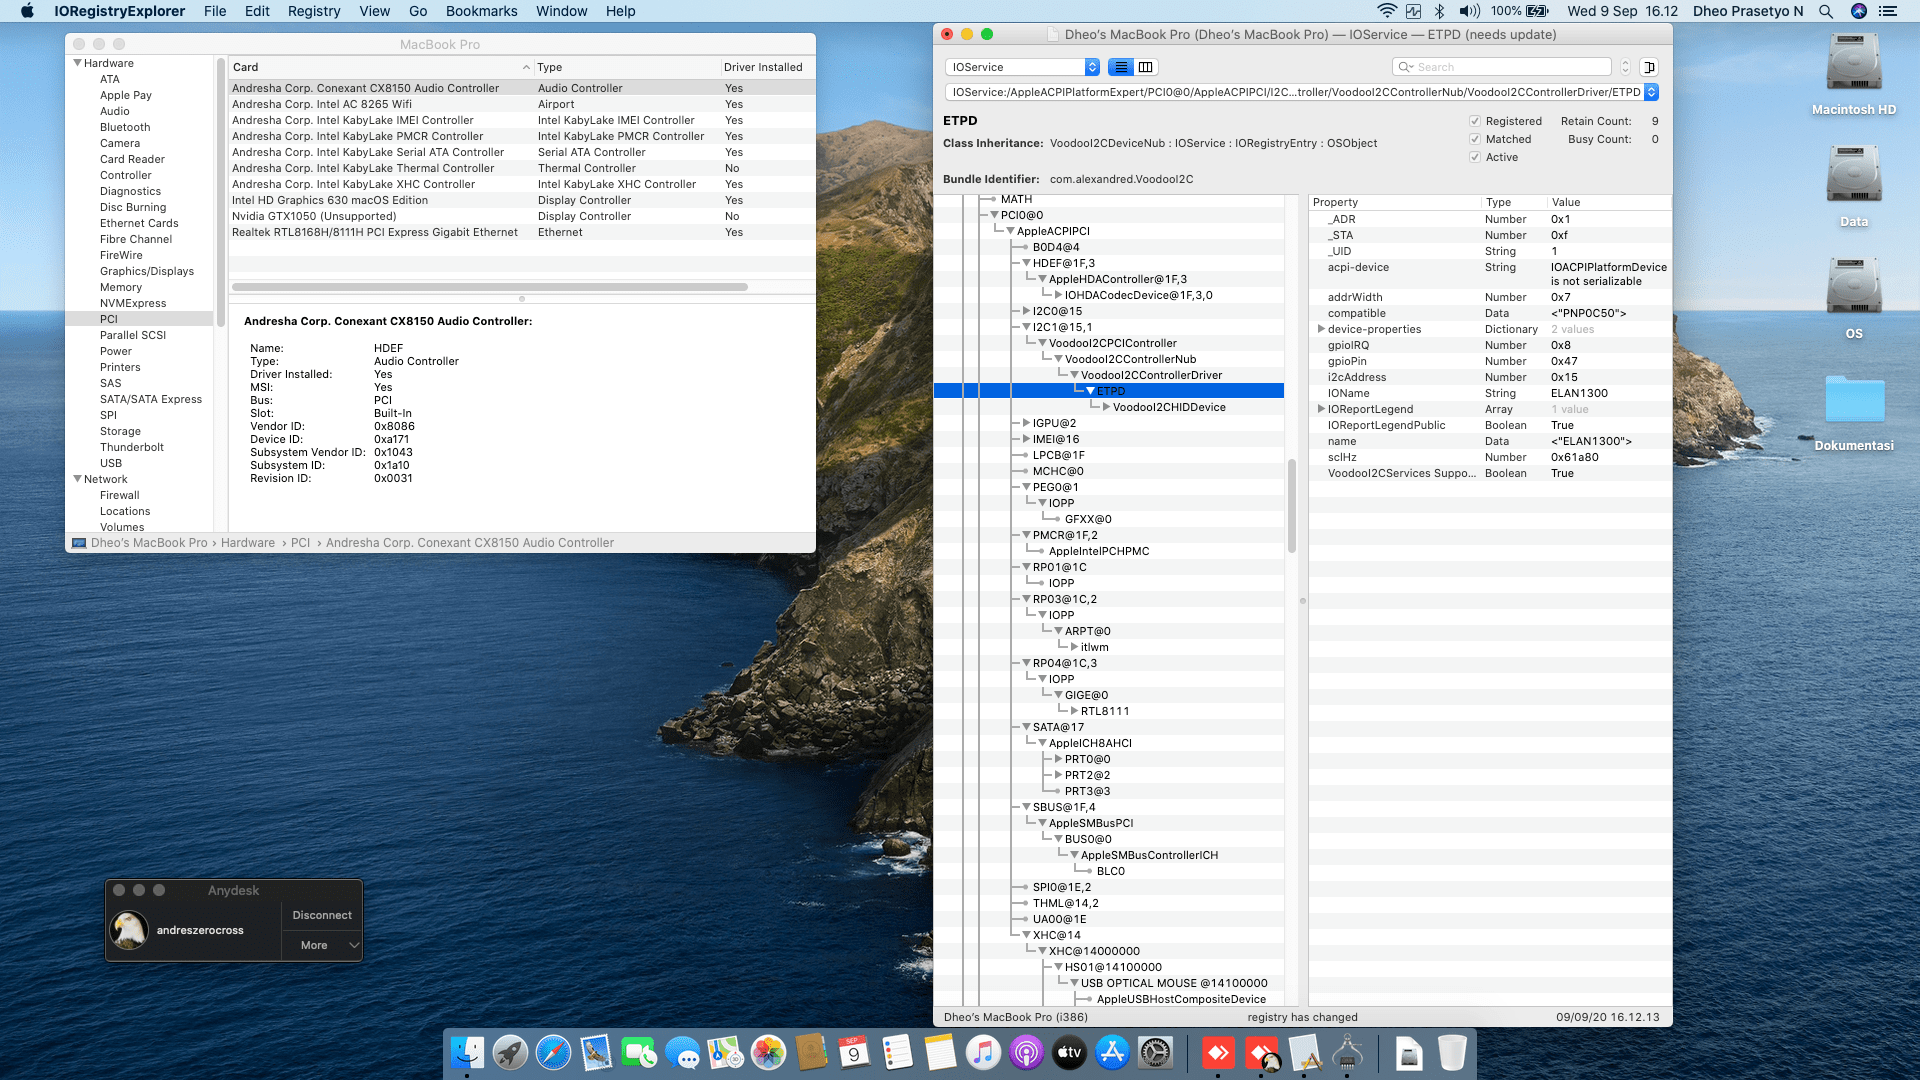Open the Window menu

pos(561,11)
